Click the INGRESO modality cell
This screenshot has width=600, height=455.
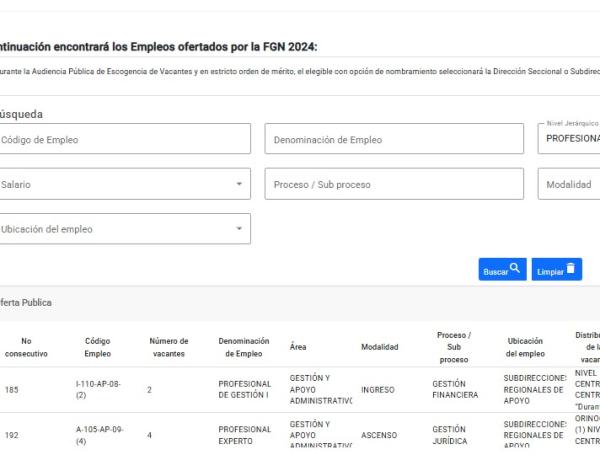378,390
